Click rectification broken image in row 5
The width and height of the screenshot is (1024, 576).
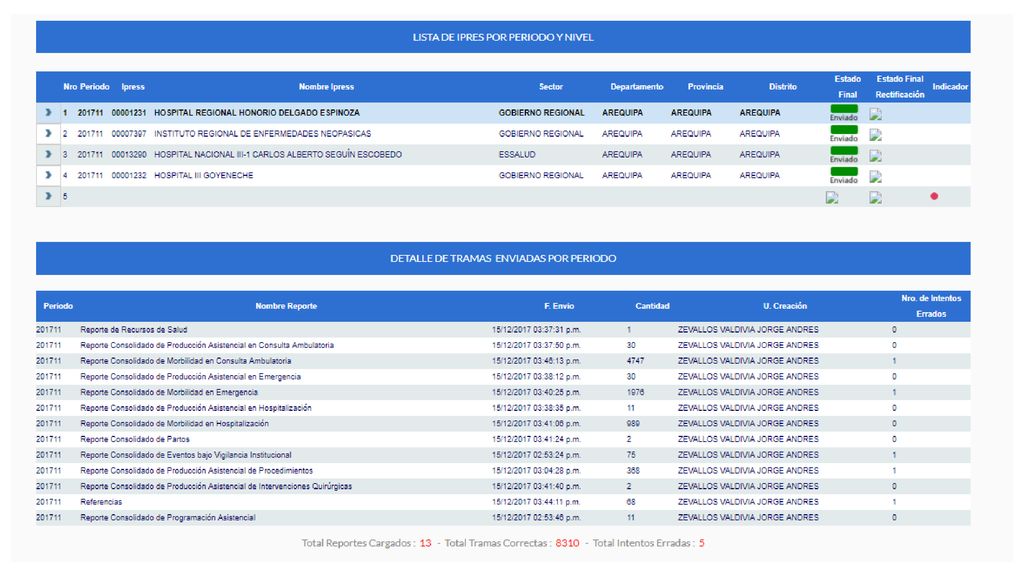point(876,198)
